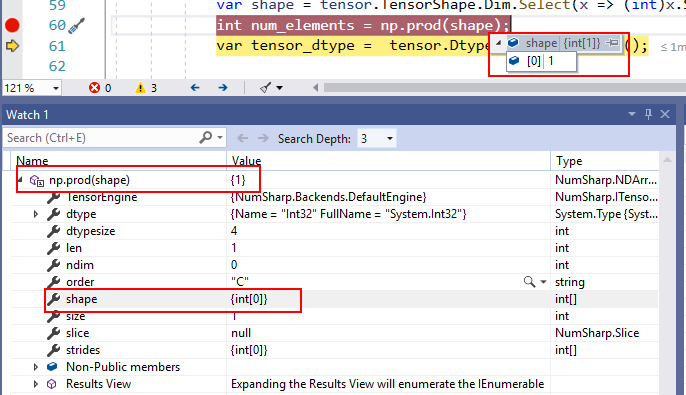Click the Watch list scrollbar up arrow

667,161
